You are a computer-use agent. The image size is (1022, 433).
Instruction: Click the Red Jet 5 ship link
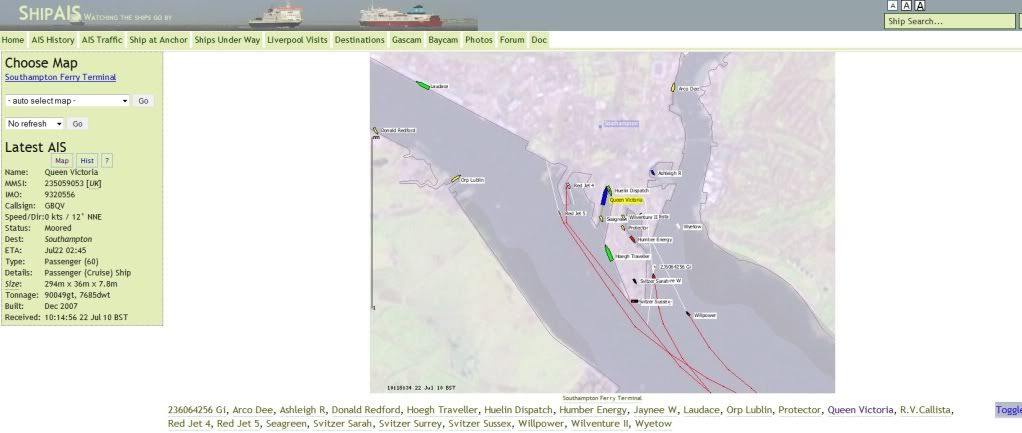tap(238, 424)
